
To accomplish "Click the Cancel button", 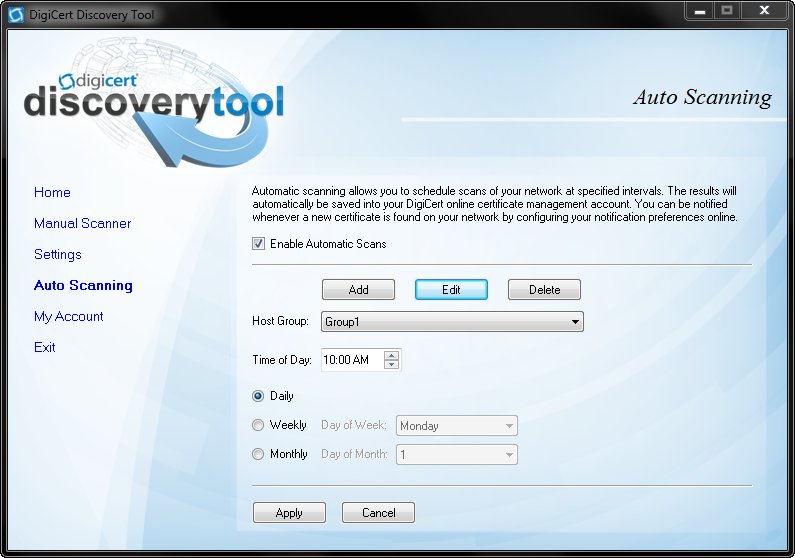I will (x=378, y=512).
